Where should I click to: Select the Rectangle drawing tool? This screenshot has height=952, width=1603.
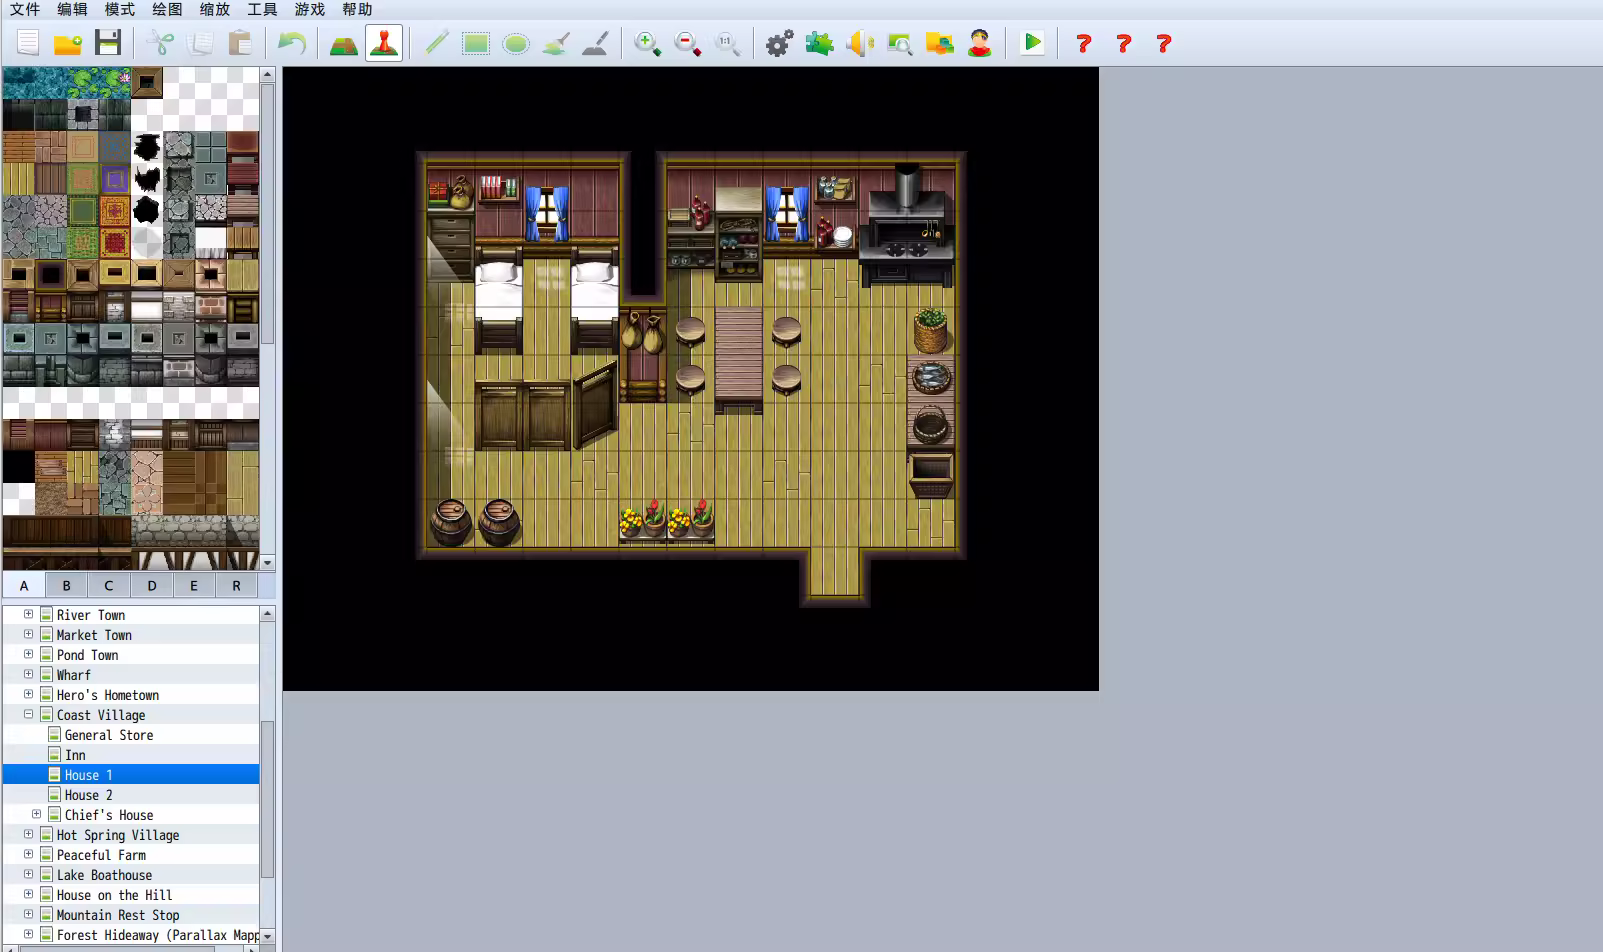coord(475,43)
